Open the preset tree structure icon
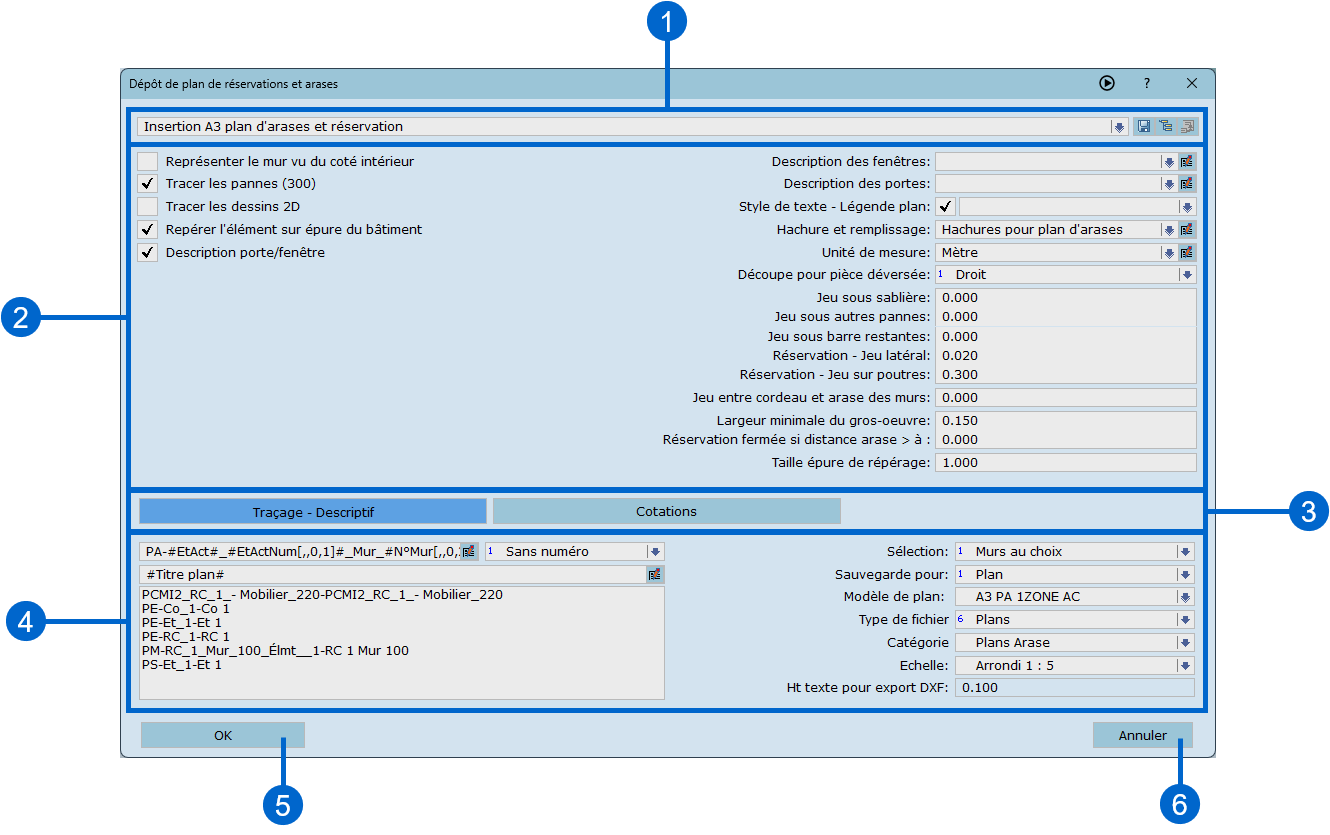The width and height of the screenshot is (1330, 835). 1166,127
